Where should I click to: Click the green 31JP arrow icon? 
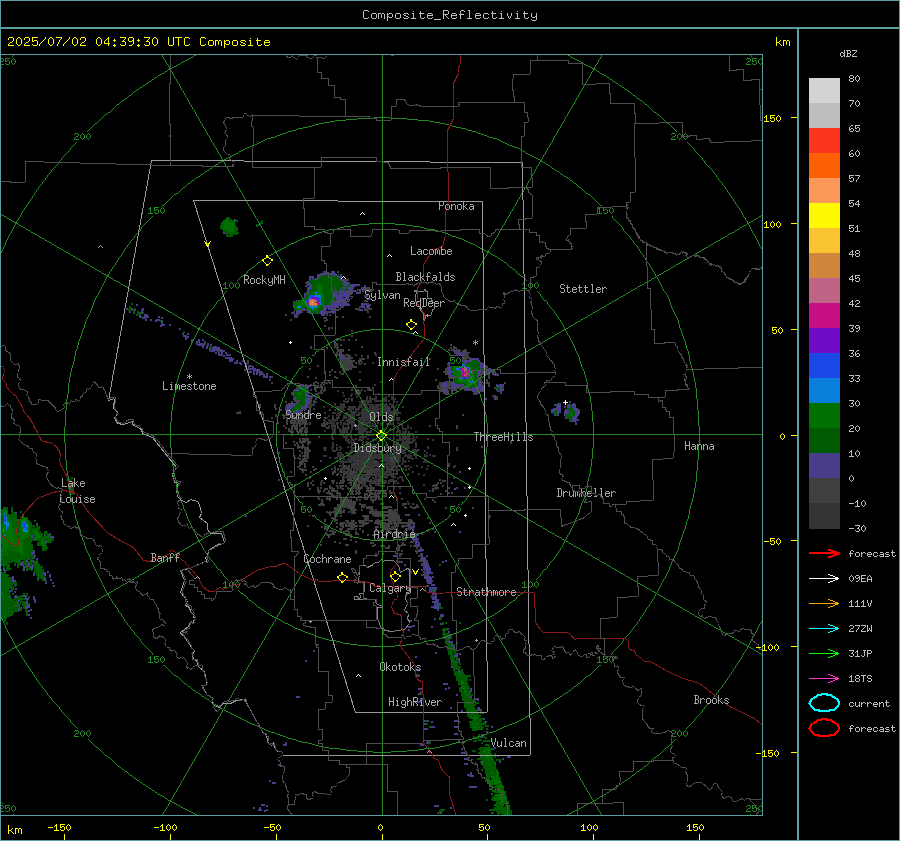824,653
